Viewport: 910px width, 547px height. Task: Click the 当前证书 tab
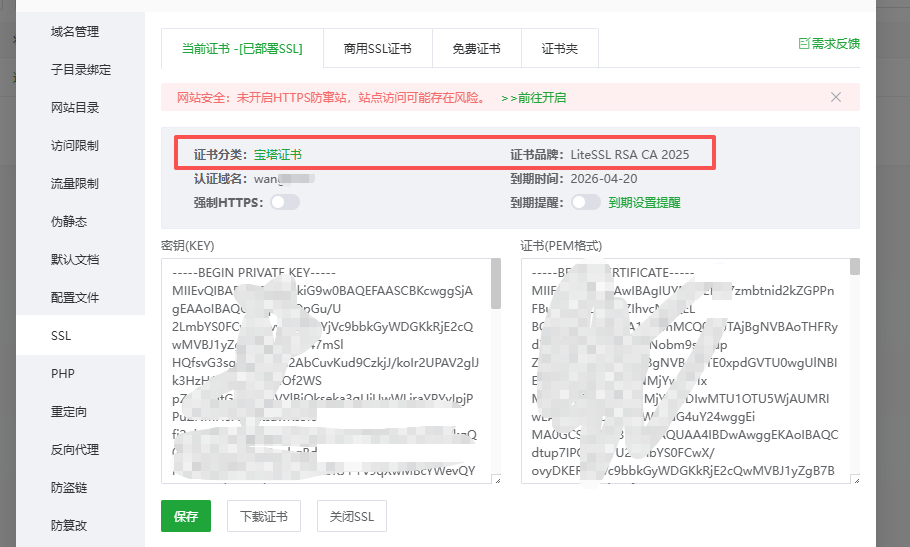242,48
